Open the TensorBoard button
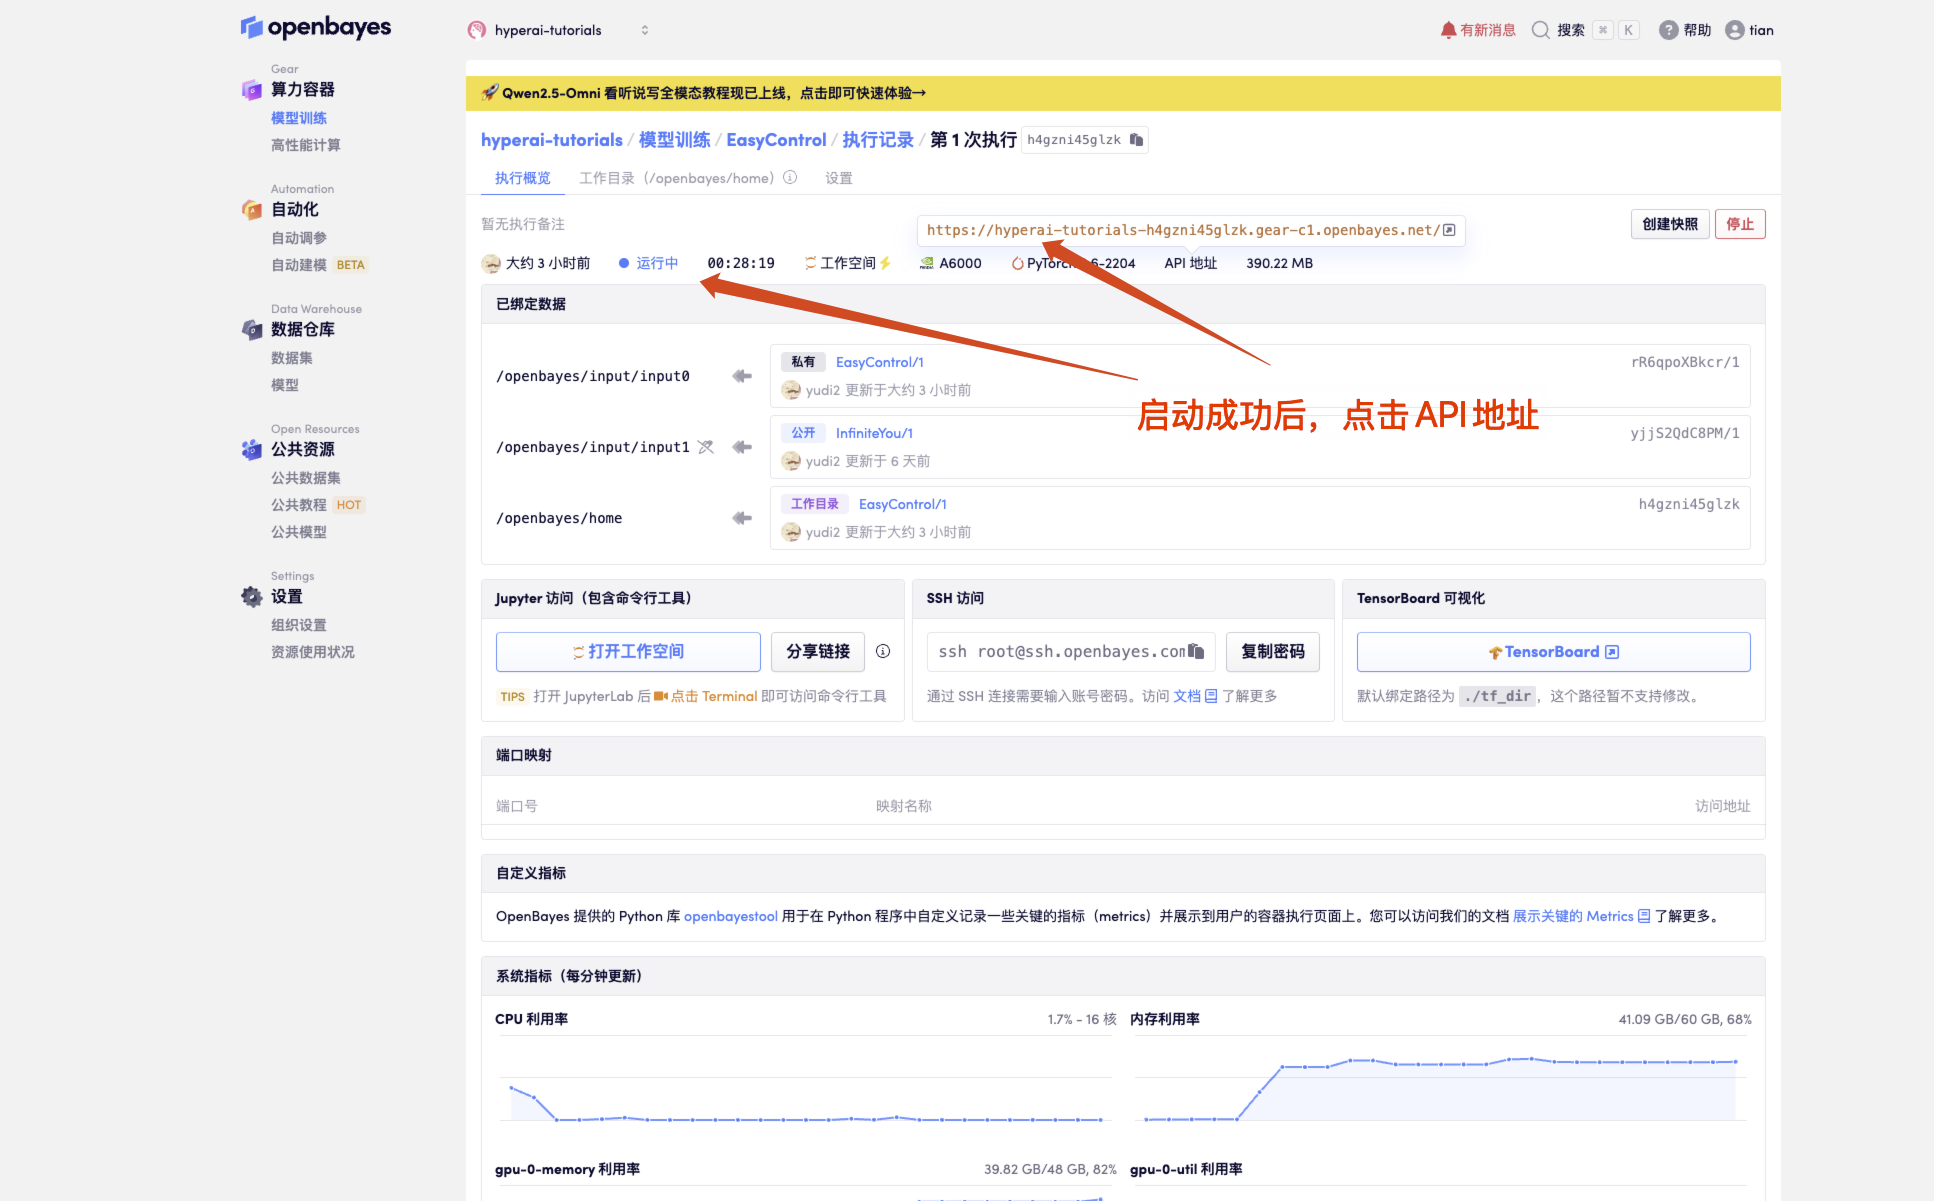The height and width of the screenshot is (1201, 1934). pyautogui.click(x=1553, y=652)
